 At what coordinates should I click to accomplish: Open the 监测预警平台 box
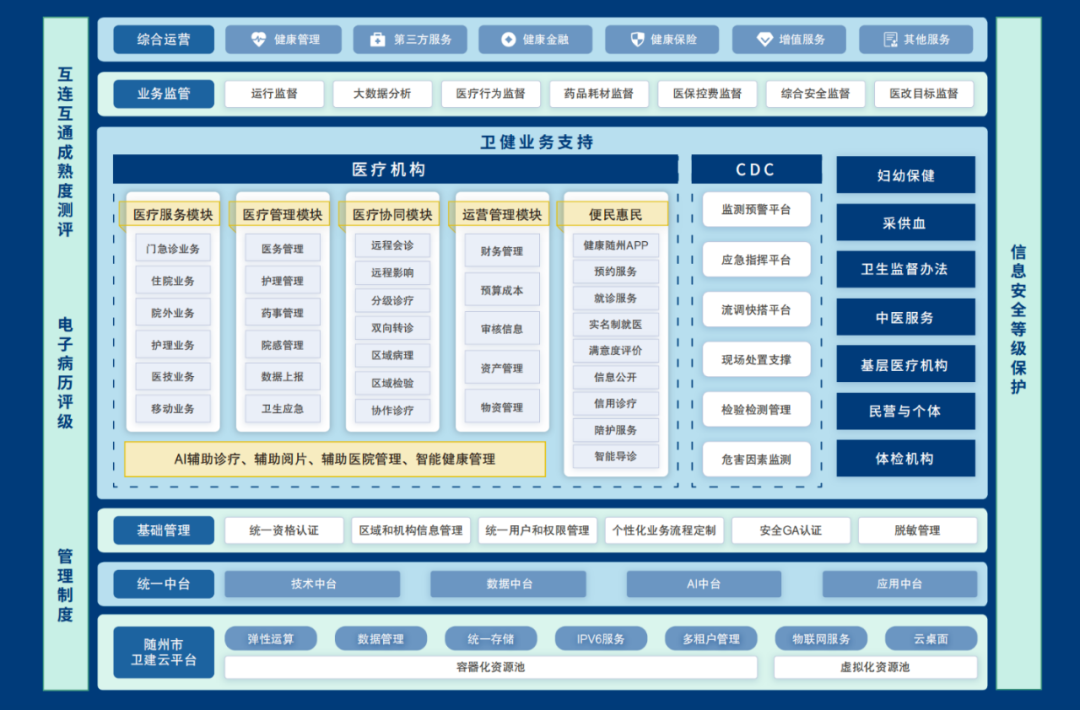tap(756, 210)
